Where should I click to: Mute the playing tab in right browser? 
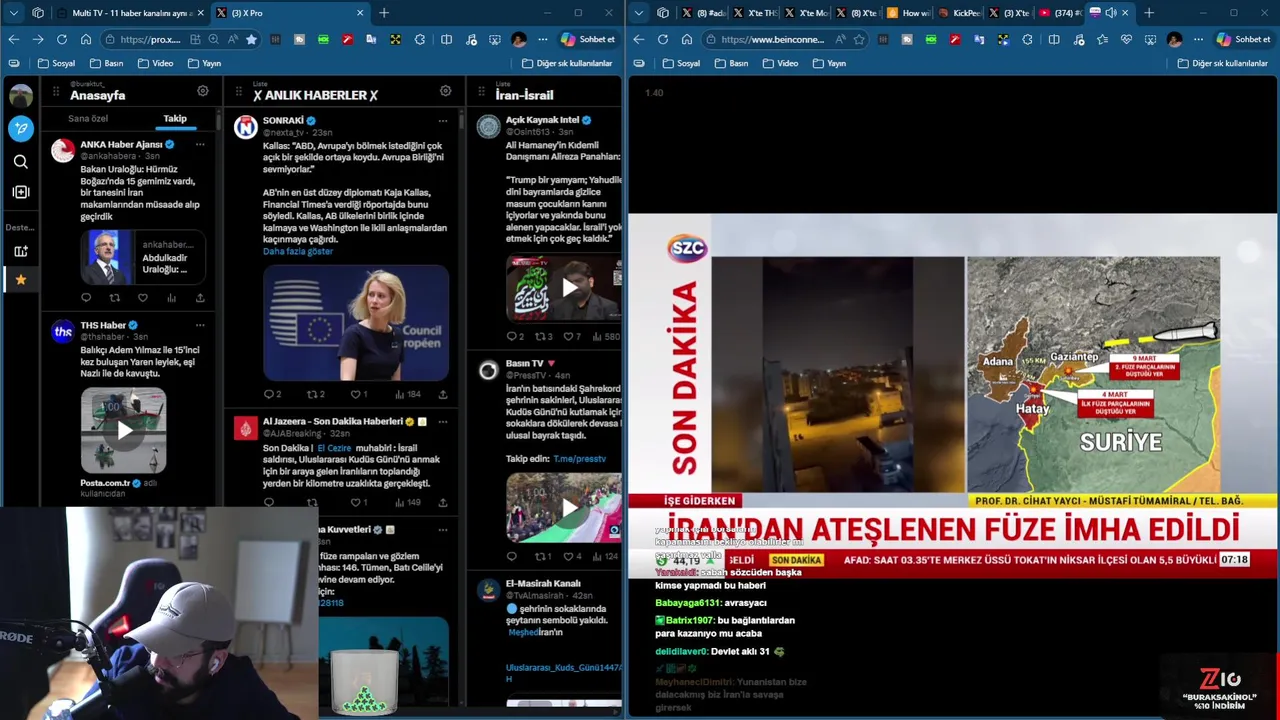[x=1111, y=13]
